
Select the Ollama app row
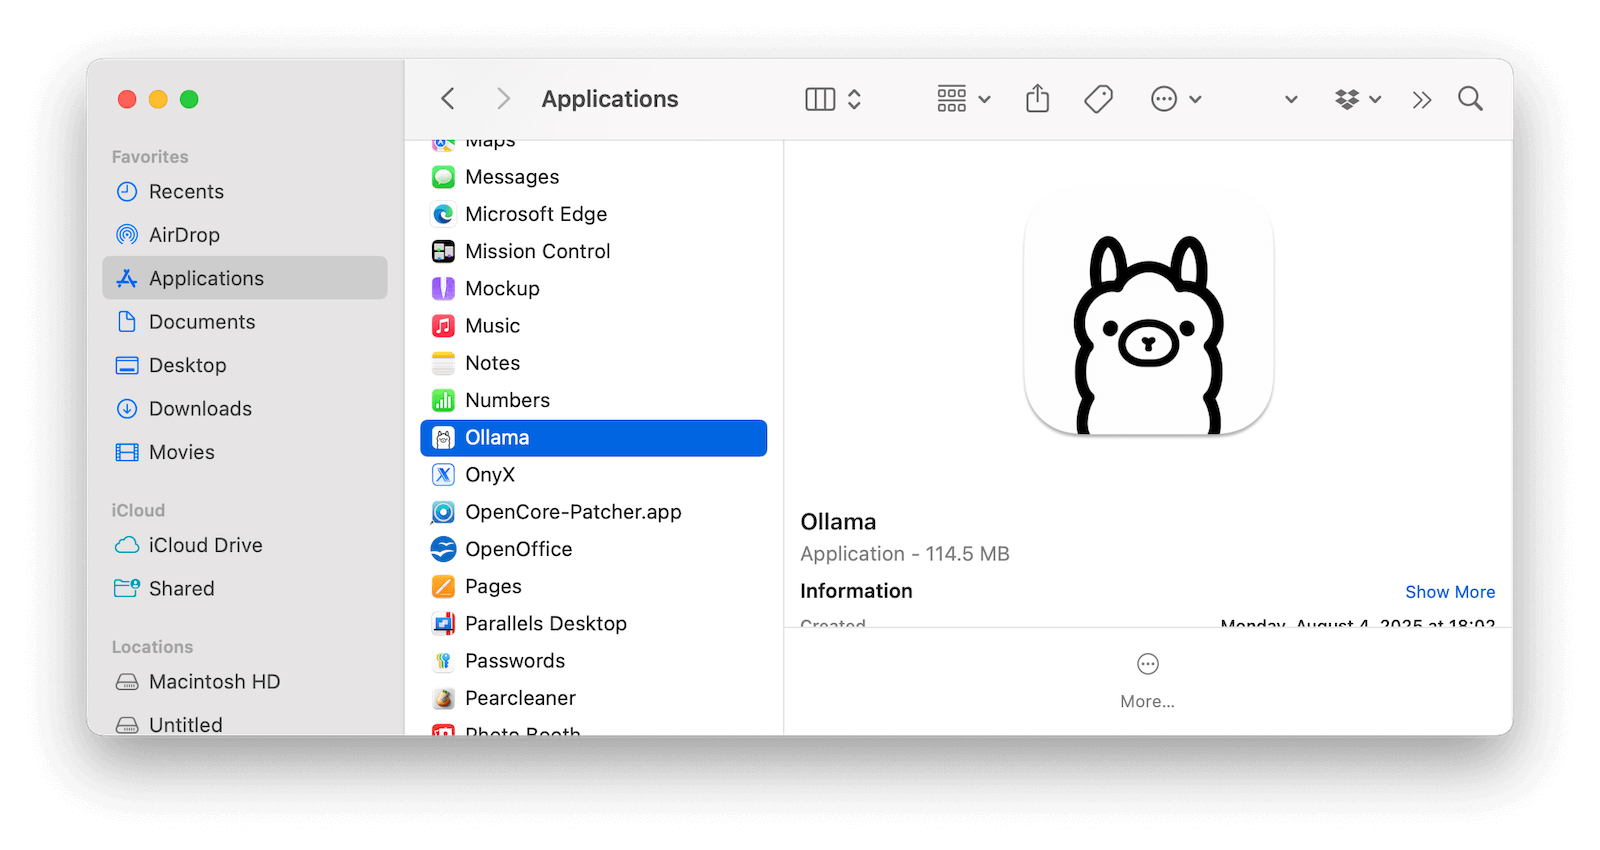coord(594,438)
